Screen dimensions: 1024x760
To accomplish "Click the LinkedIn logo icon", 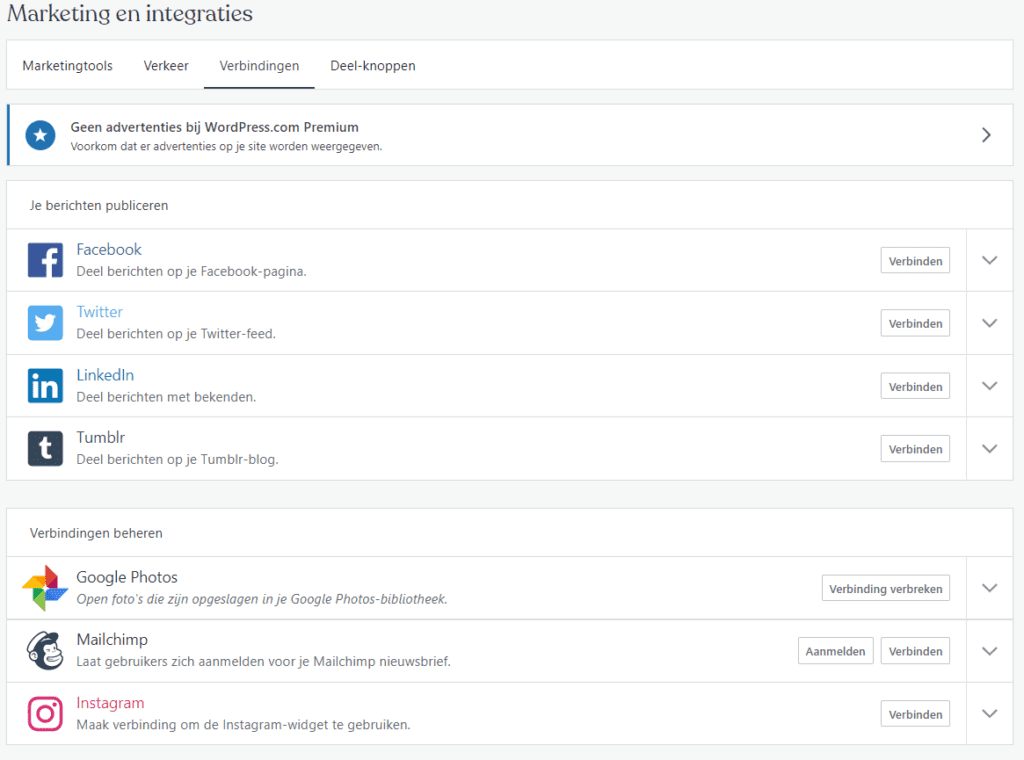I will 45,385.
